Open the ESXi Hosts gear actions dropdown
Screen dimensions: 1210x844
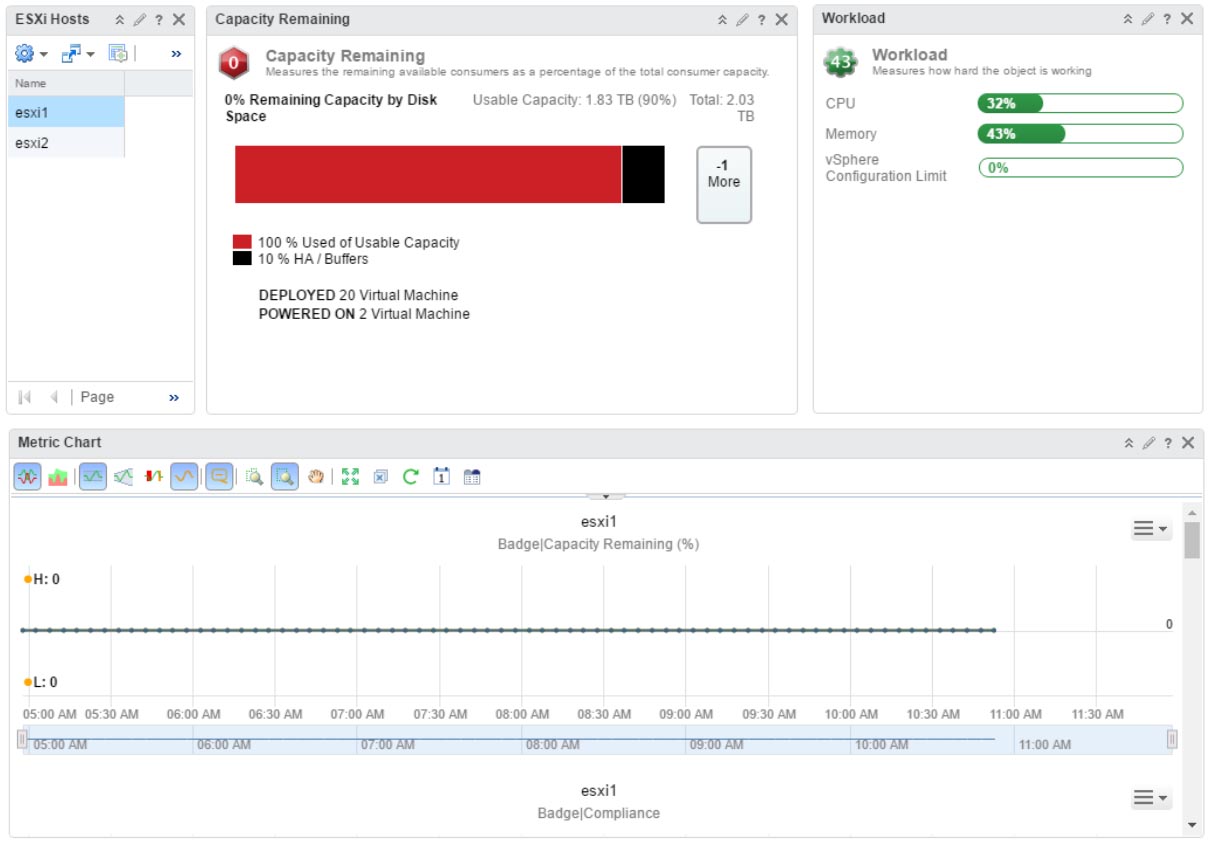tap(32, 53)
